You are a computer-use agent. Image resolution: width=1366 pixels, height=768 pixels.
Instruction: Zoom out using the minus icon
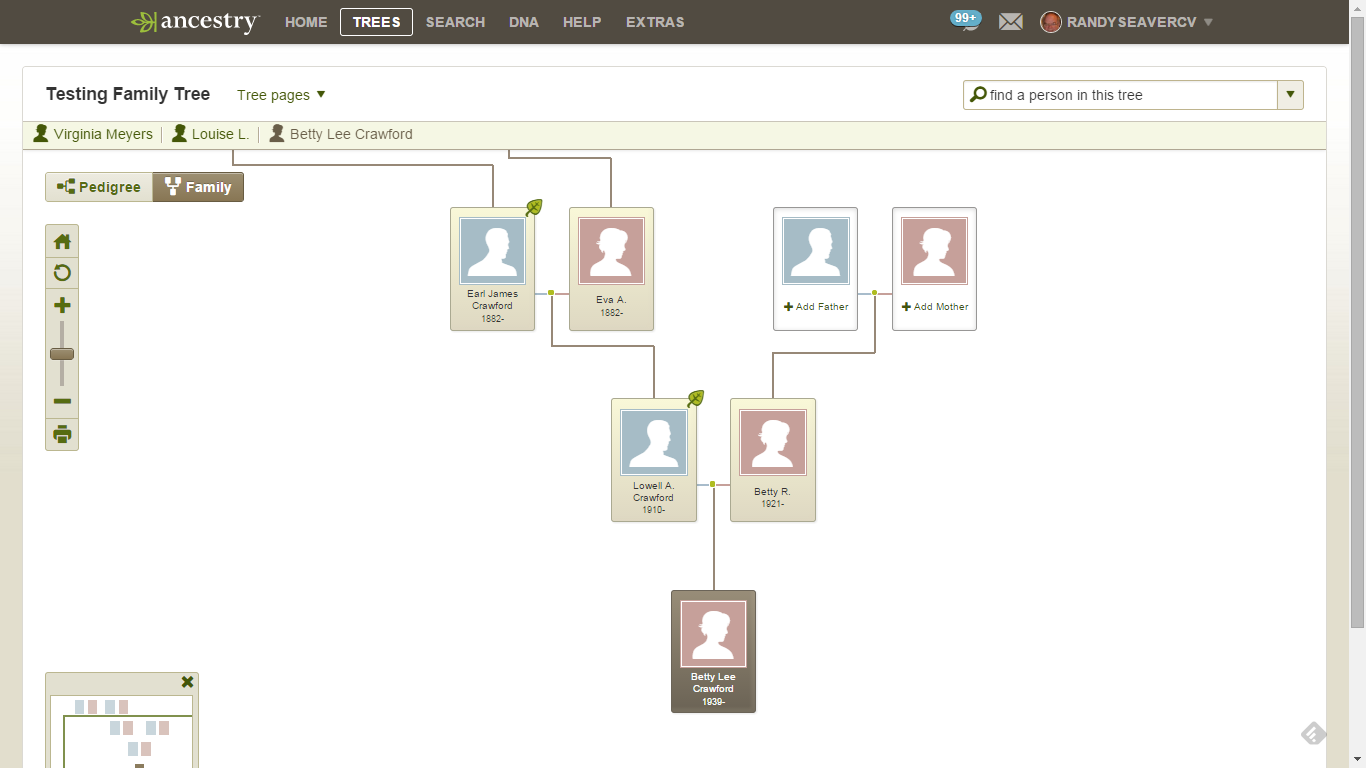[x=61, y=400]
